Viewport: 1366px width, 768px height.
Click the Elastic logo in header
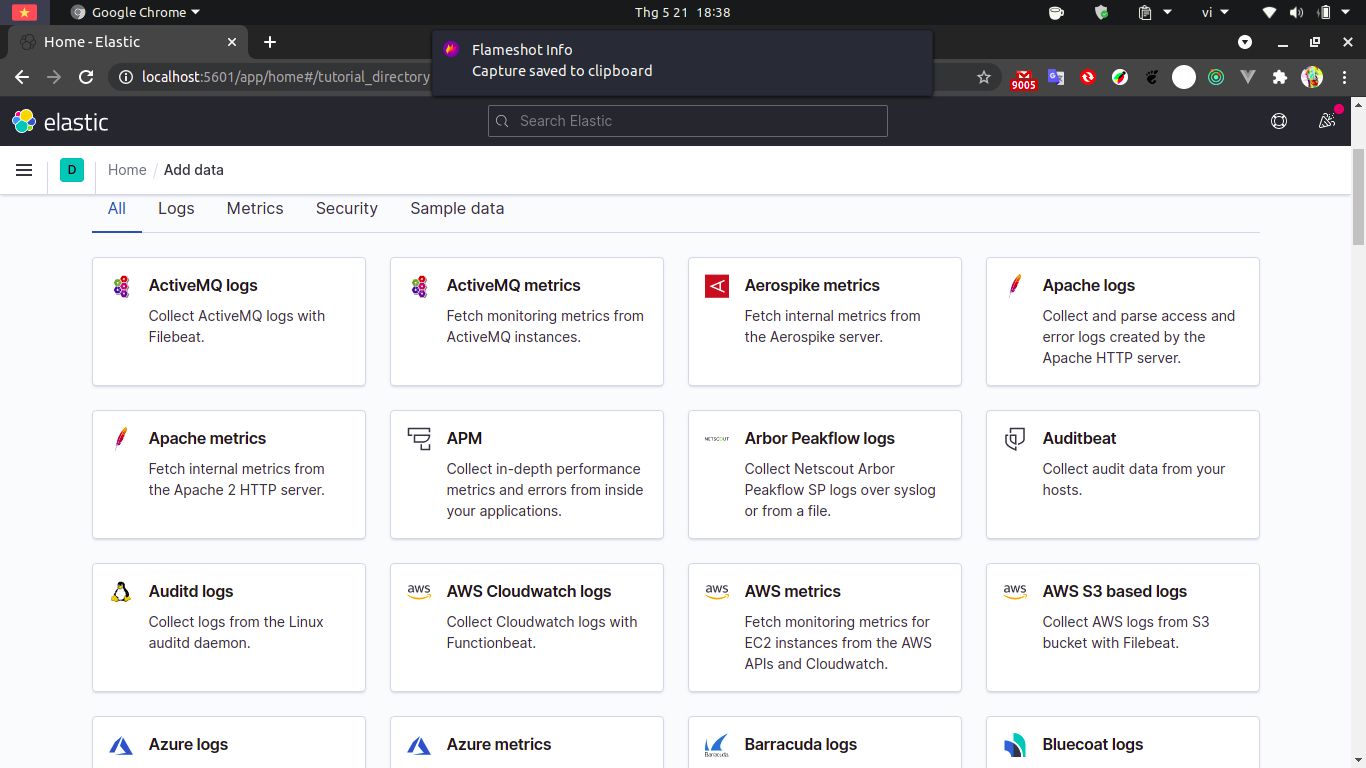[60, 122]
